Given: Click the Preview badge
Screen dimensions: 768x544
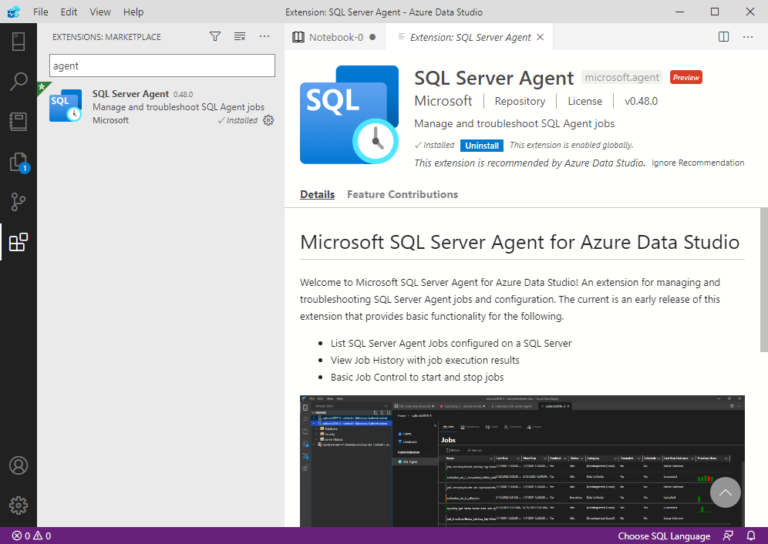Looking at the screenshot, I should point(686,77).
